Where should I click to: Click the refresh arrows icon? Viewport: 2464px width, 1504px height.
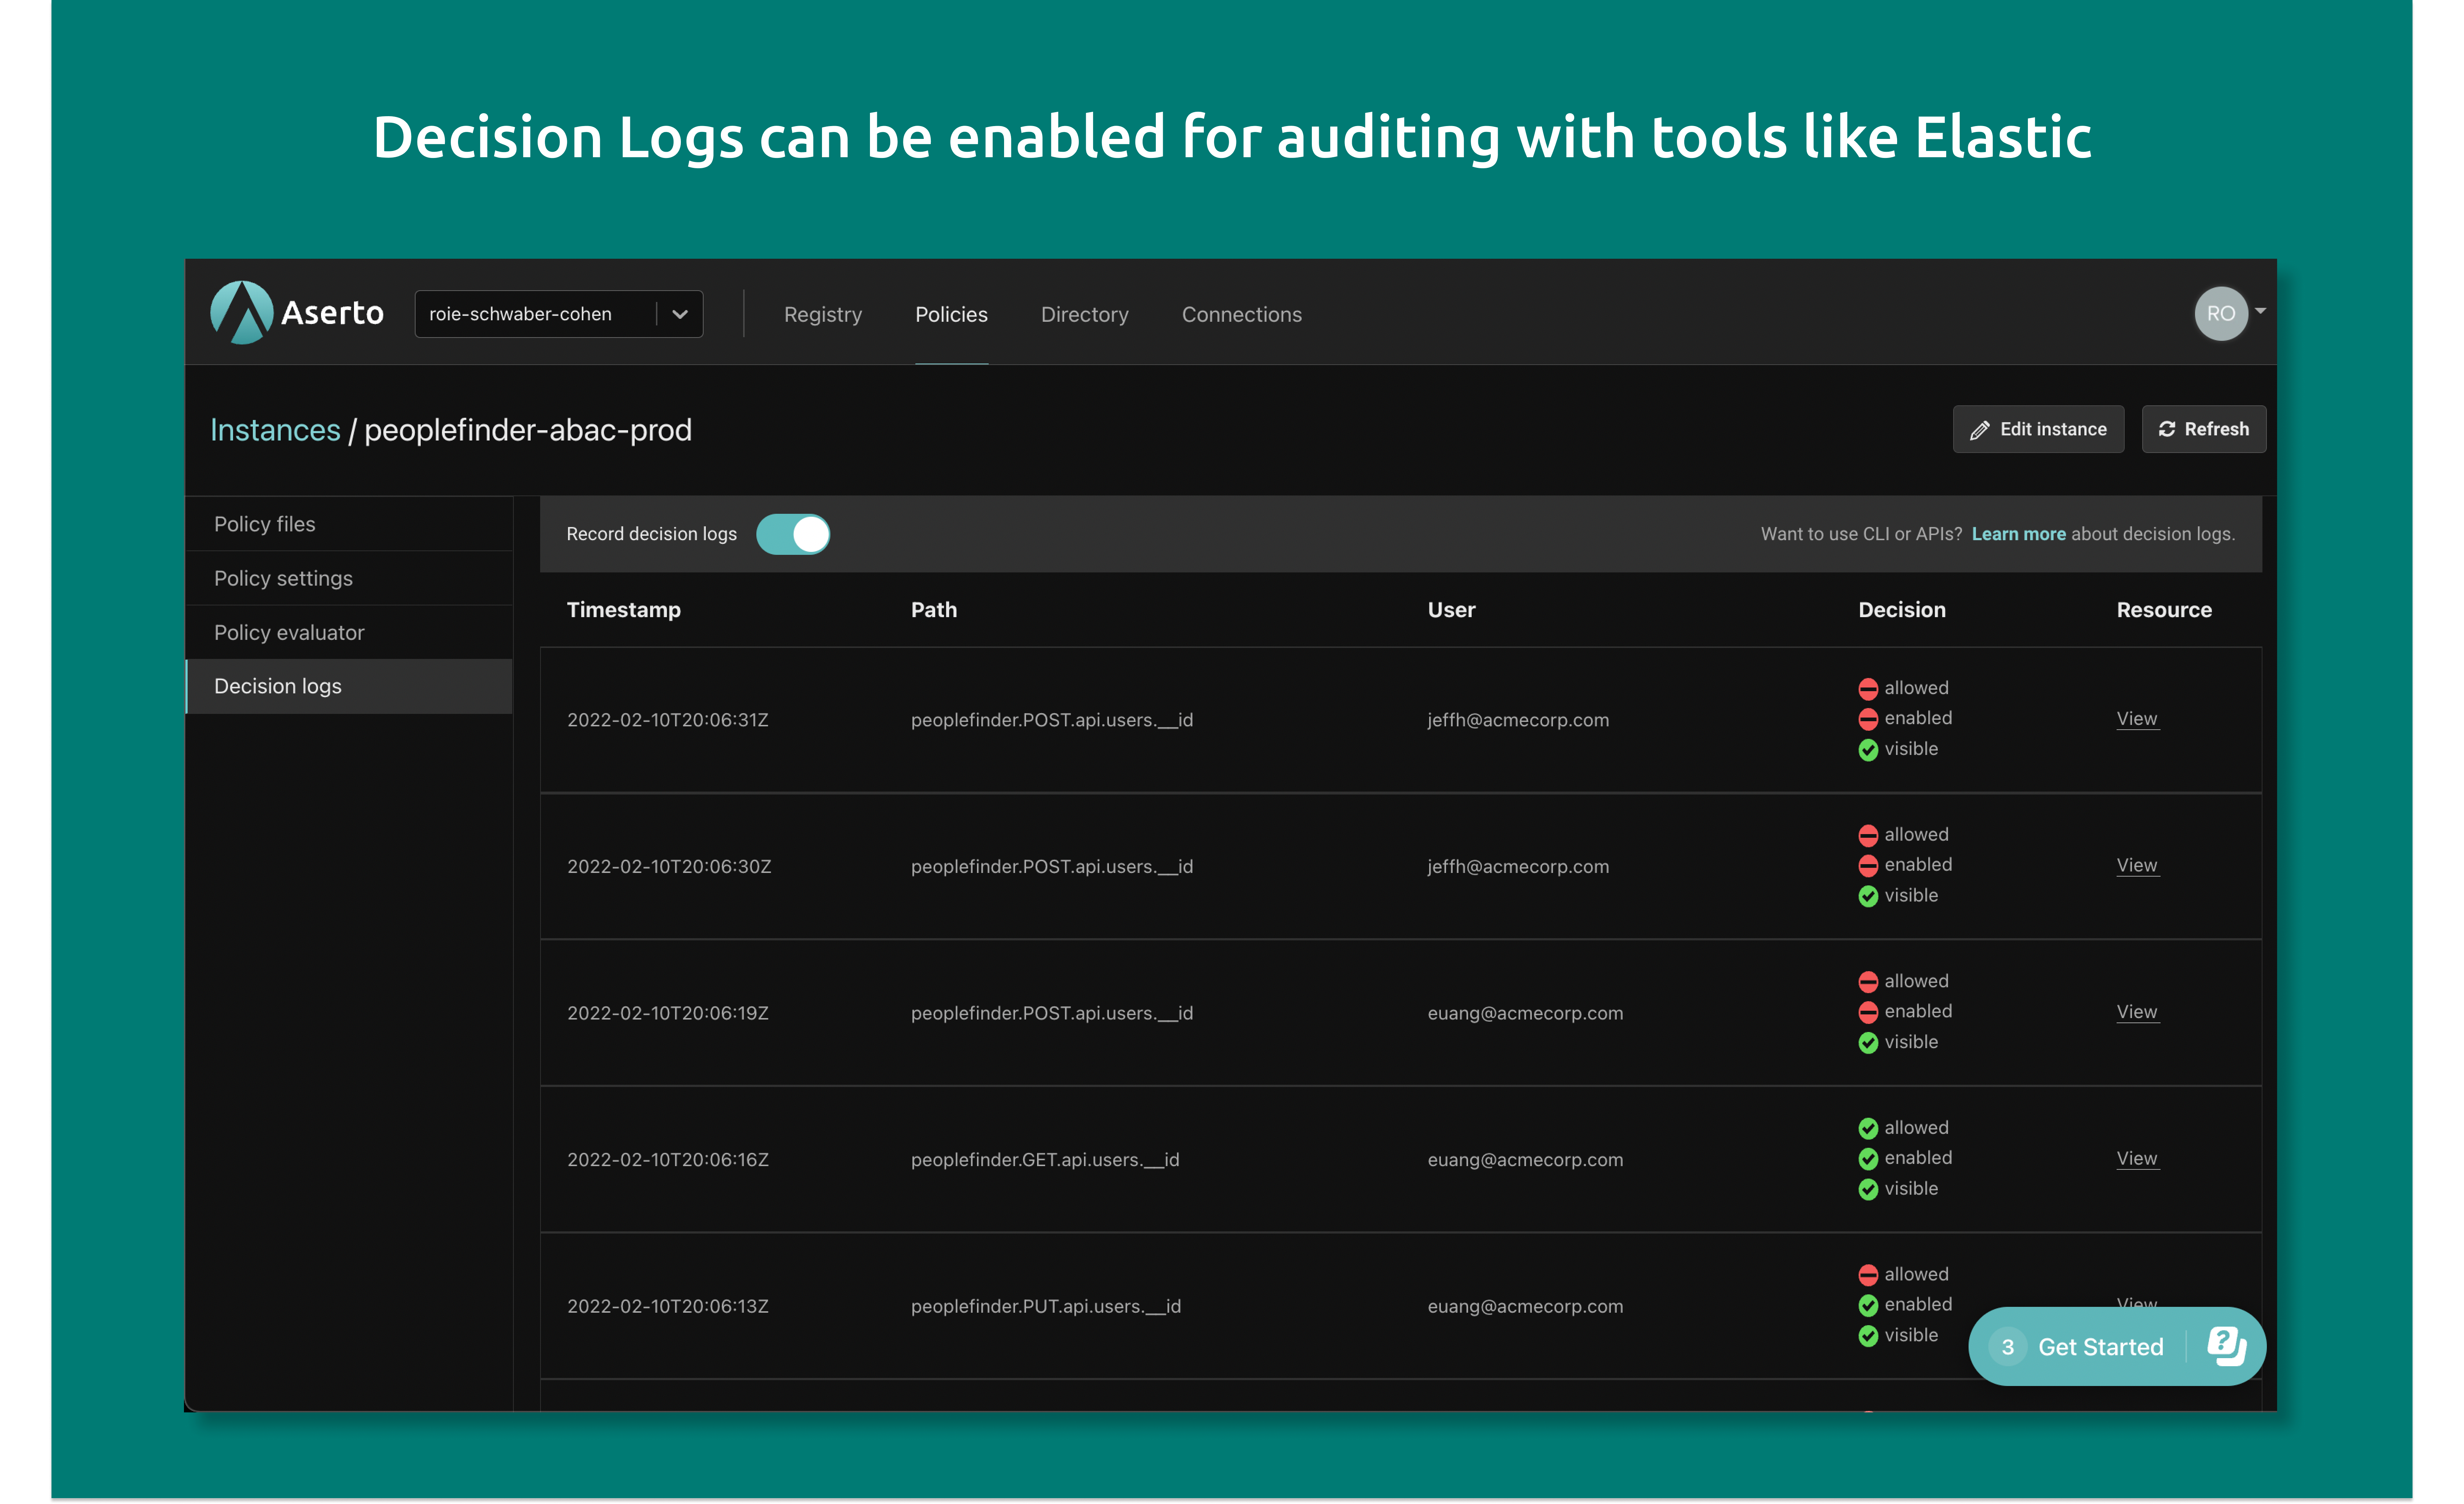click(x=2167, y=429)
